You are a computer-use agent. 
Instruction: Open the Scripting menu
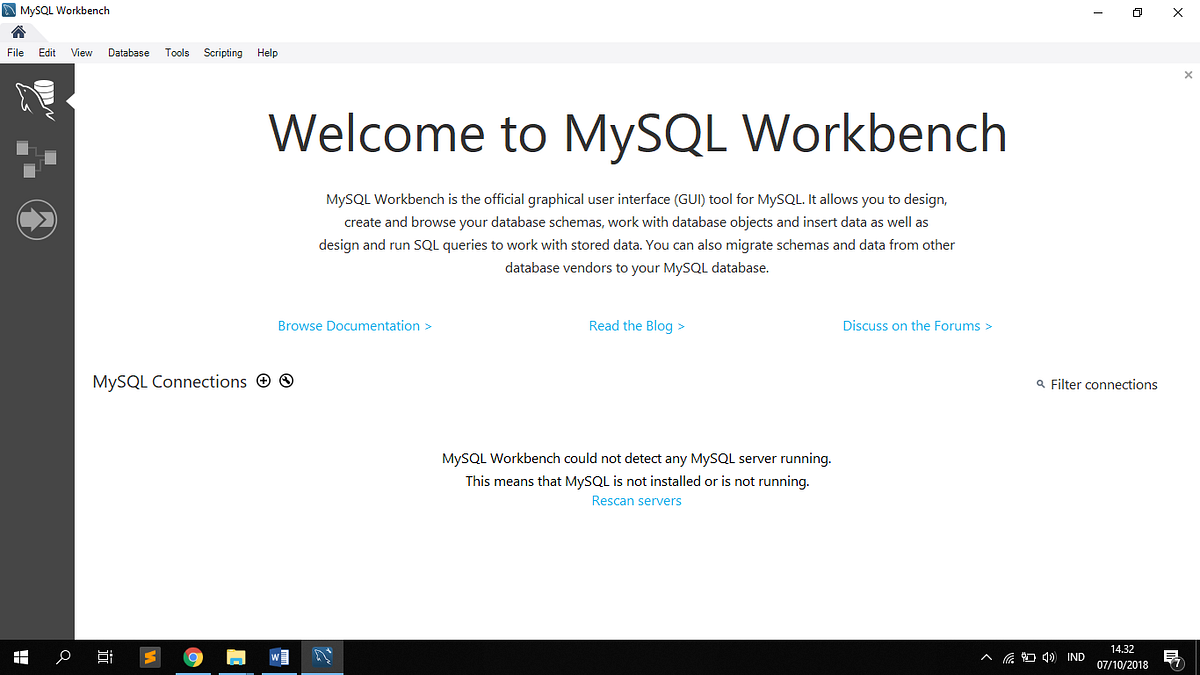(x=222, y=52)
